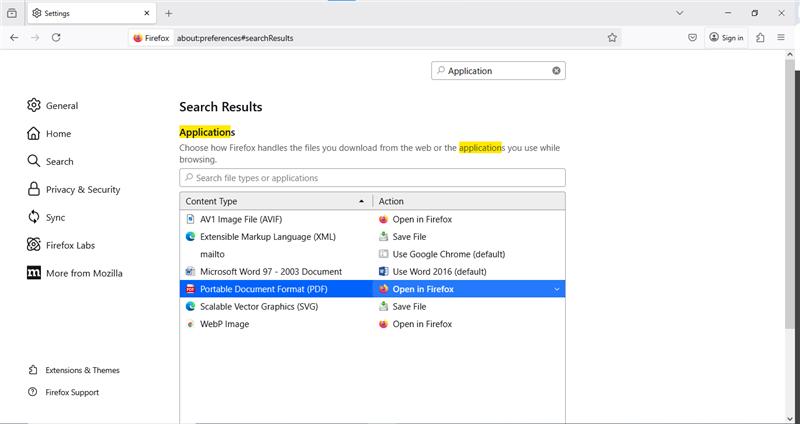Close the Settings tab

click(147, 13)
